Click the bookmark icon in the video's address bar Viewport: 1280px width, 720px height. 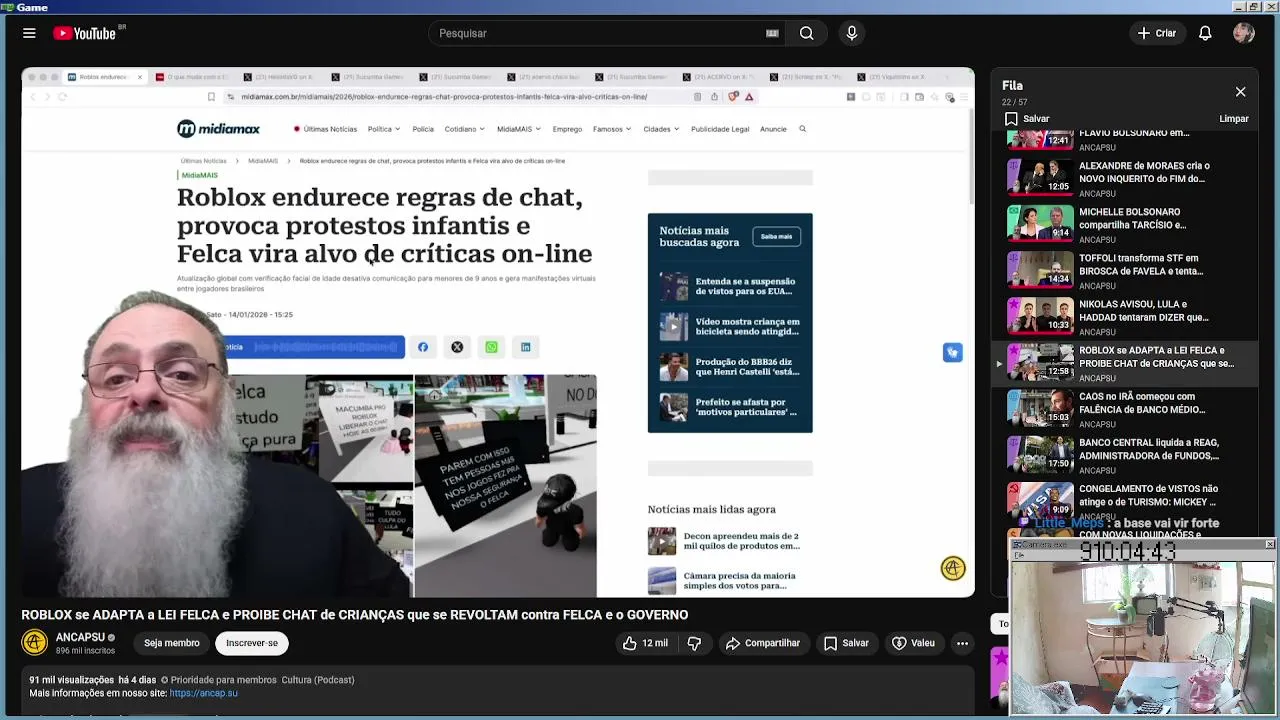pyautogui.click(x=211, y=97)
